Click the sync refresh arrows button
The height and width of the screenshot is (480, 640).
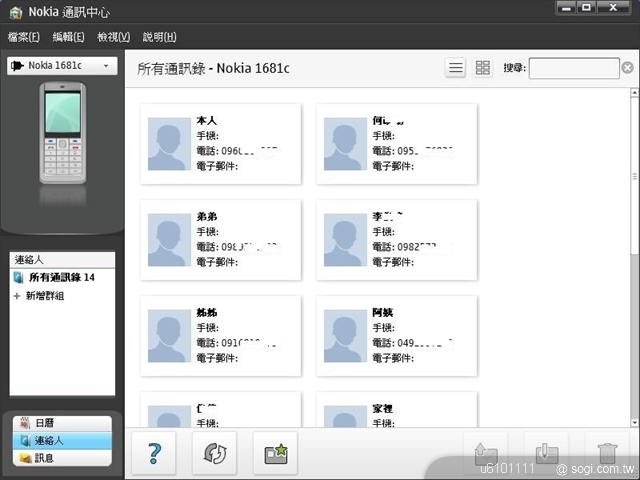(x=215, y=453)
